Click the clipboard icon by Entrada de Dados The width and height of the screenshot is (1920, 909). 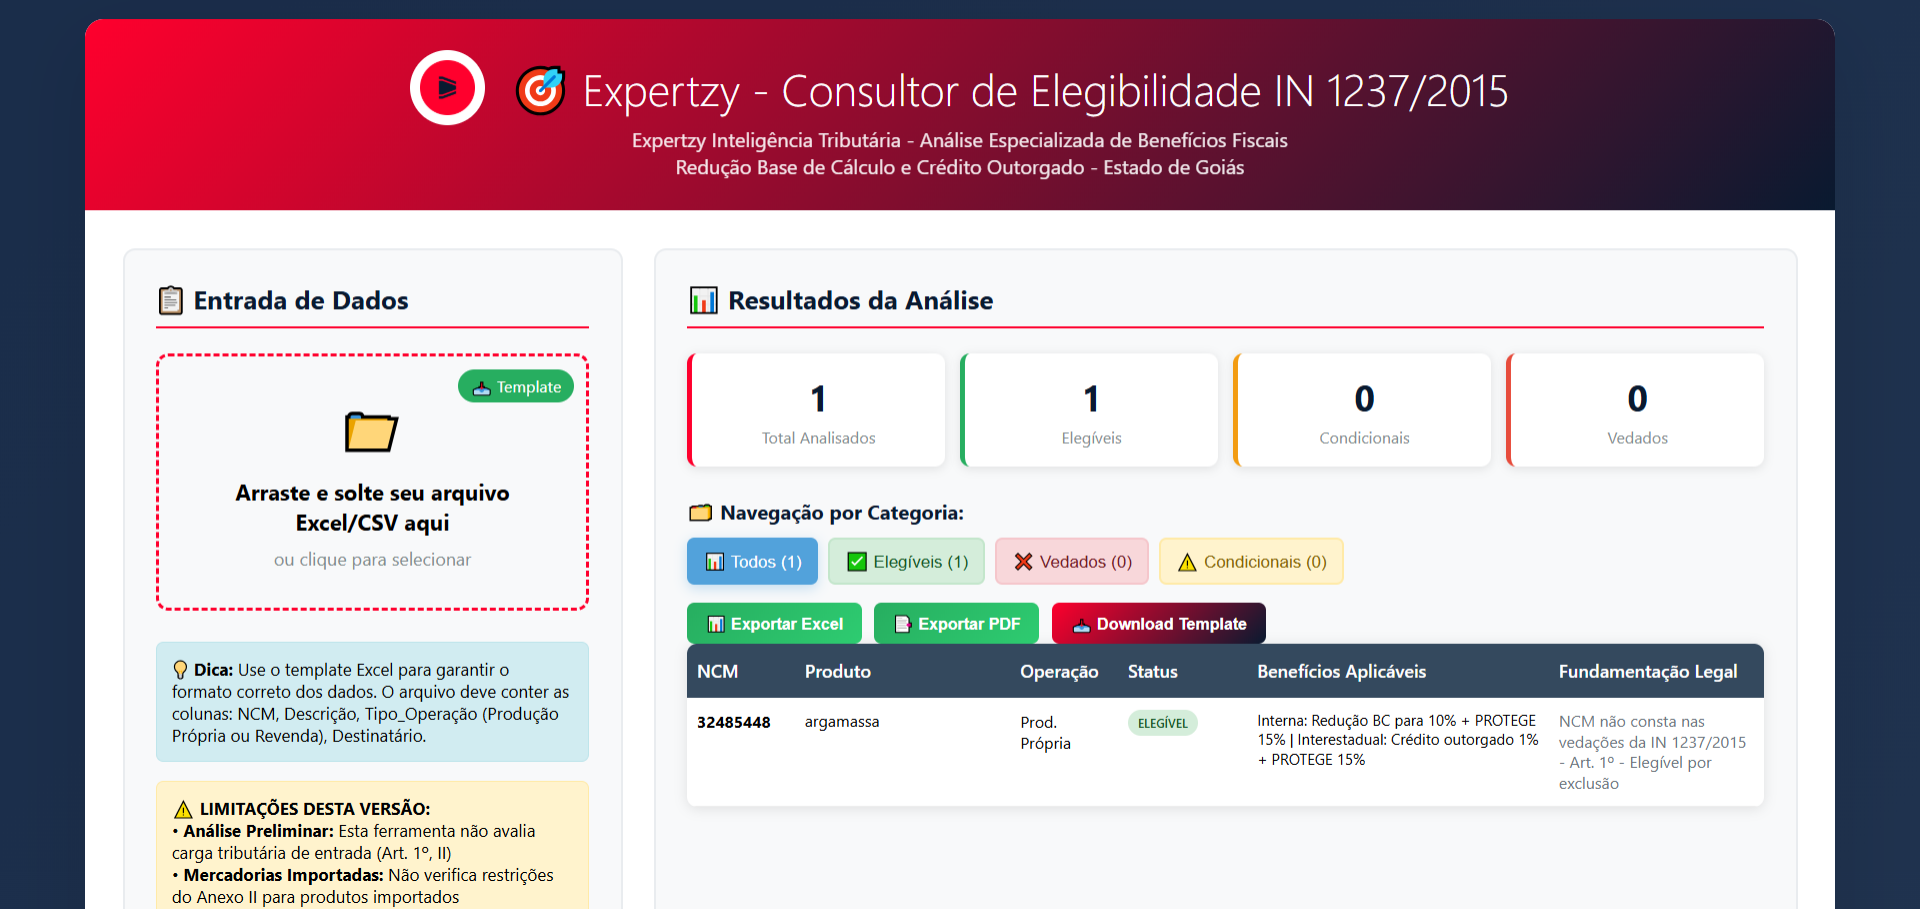(171, 300)
